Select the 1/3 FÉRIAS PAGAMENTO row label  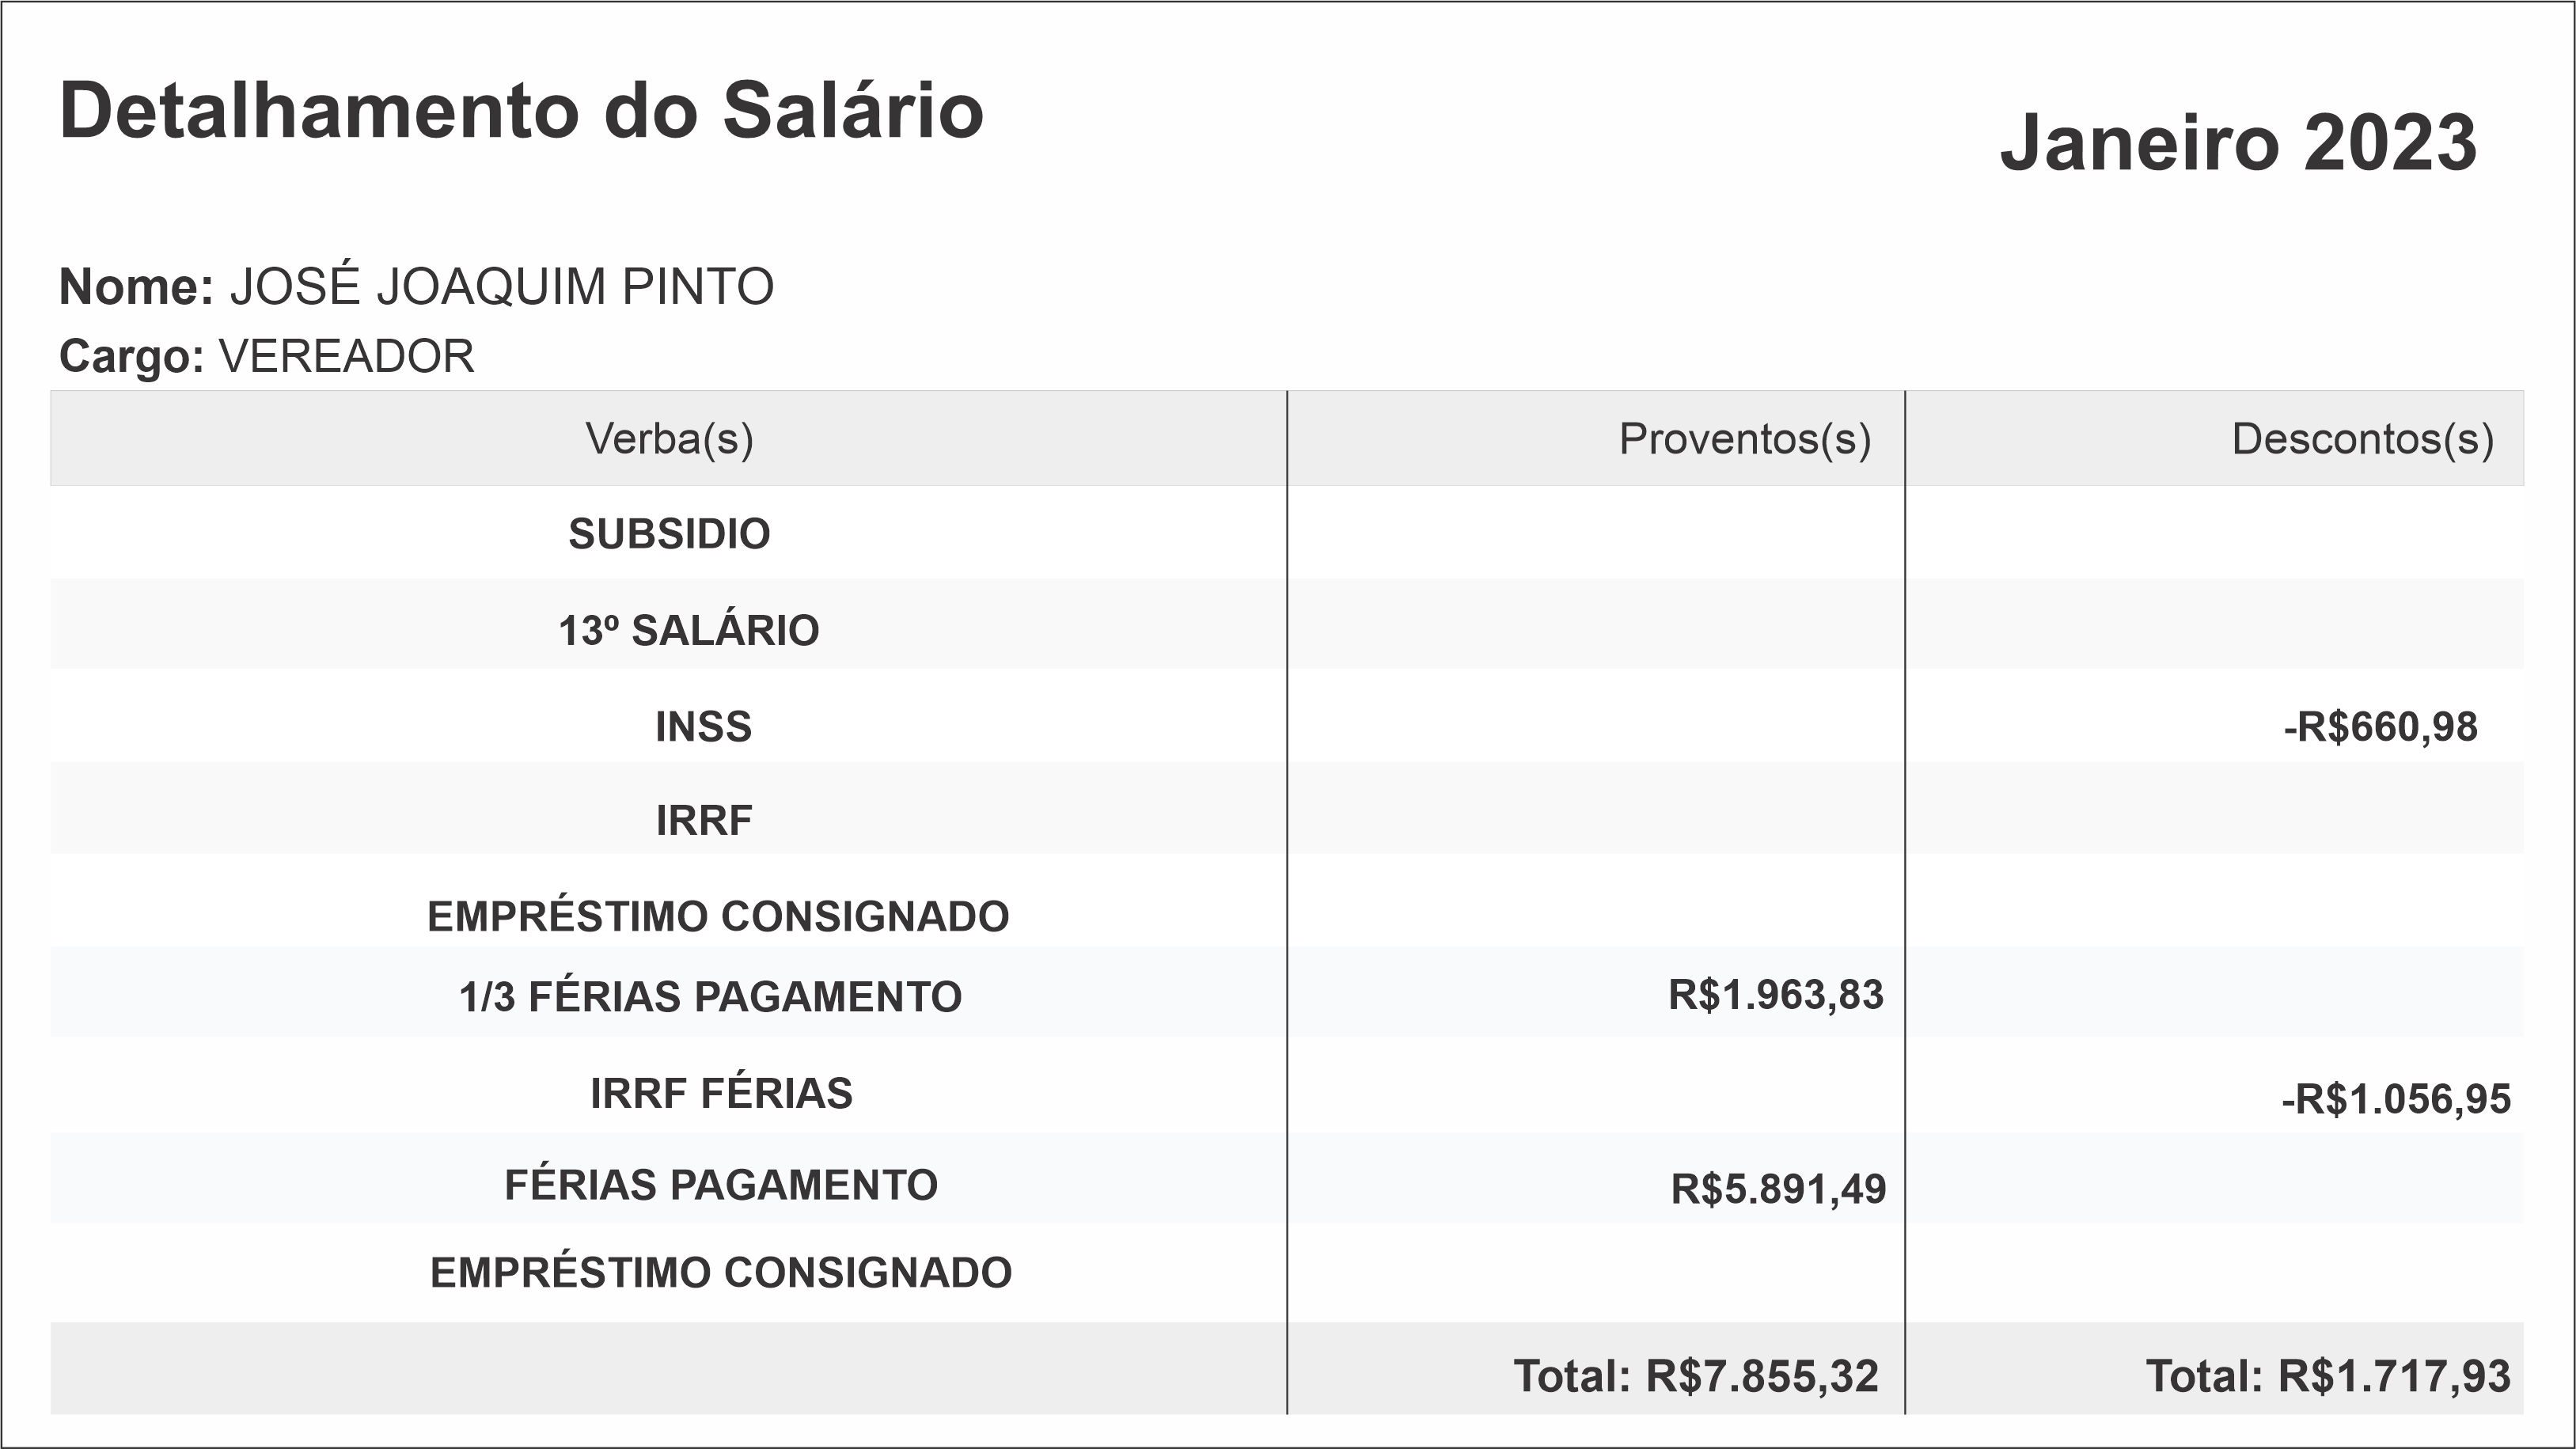pyautogui.click(x=710, y=997)
